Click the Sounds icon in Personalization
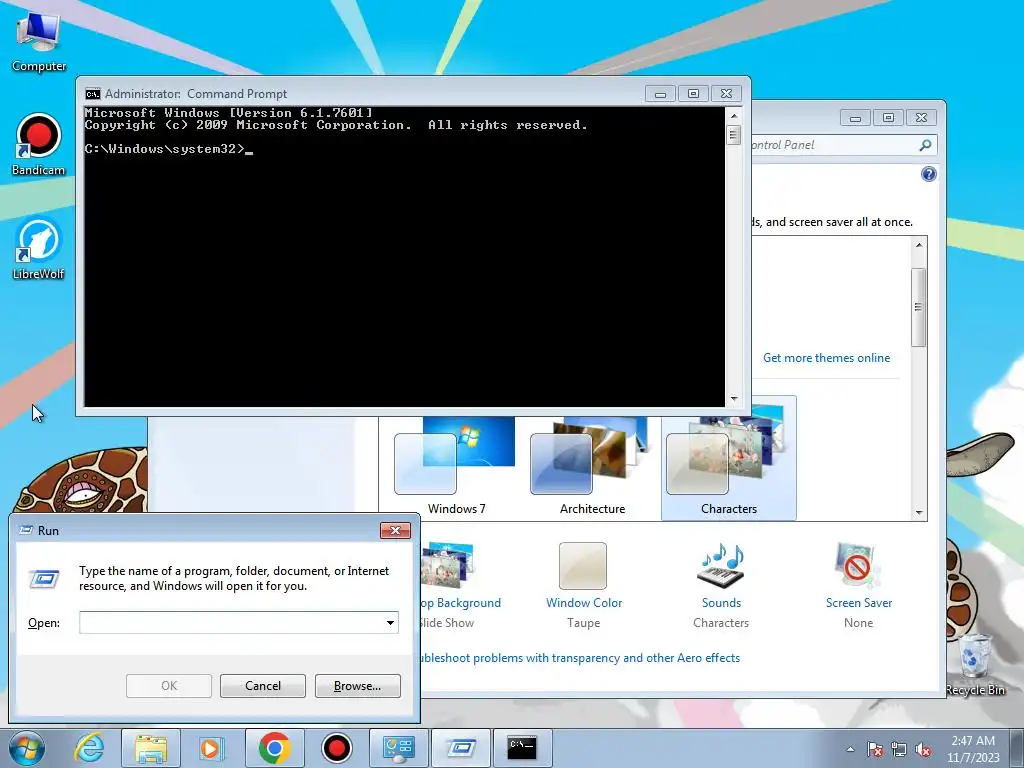 721,565
